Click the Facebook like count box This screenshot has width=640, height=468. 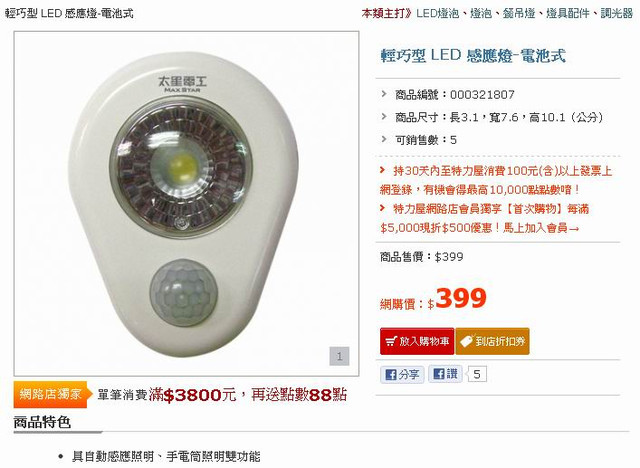477,374
